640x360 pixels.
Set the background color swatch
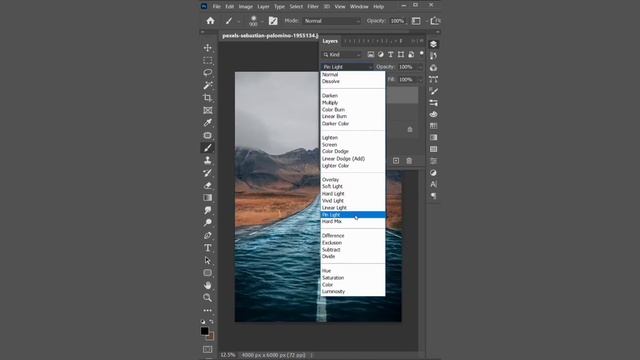[x=211, y=337]
